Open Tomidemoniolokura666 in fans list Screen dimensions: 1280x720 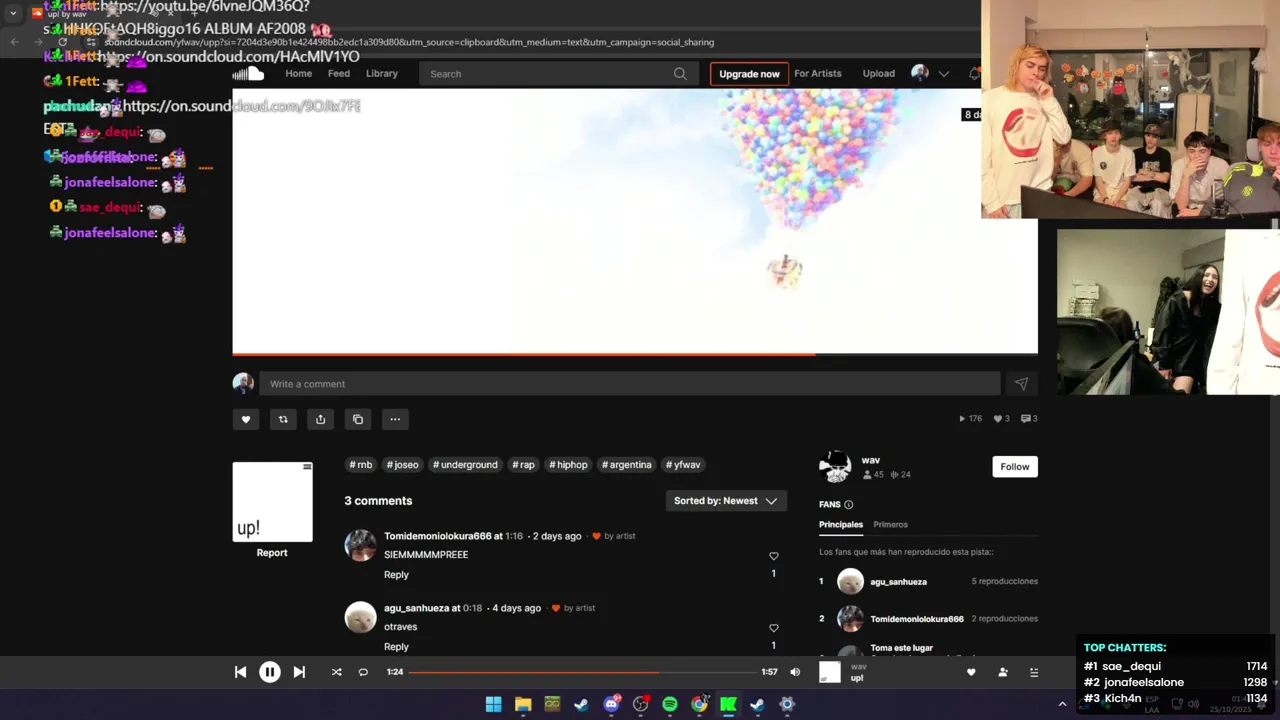point(917,619)
